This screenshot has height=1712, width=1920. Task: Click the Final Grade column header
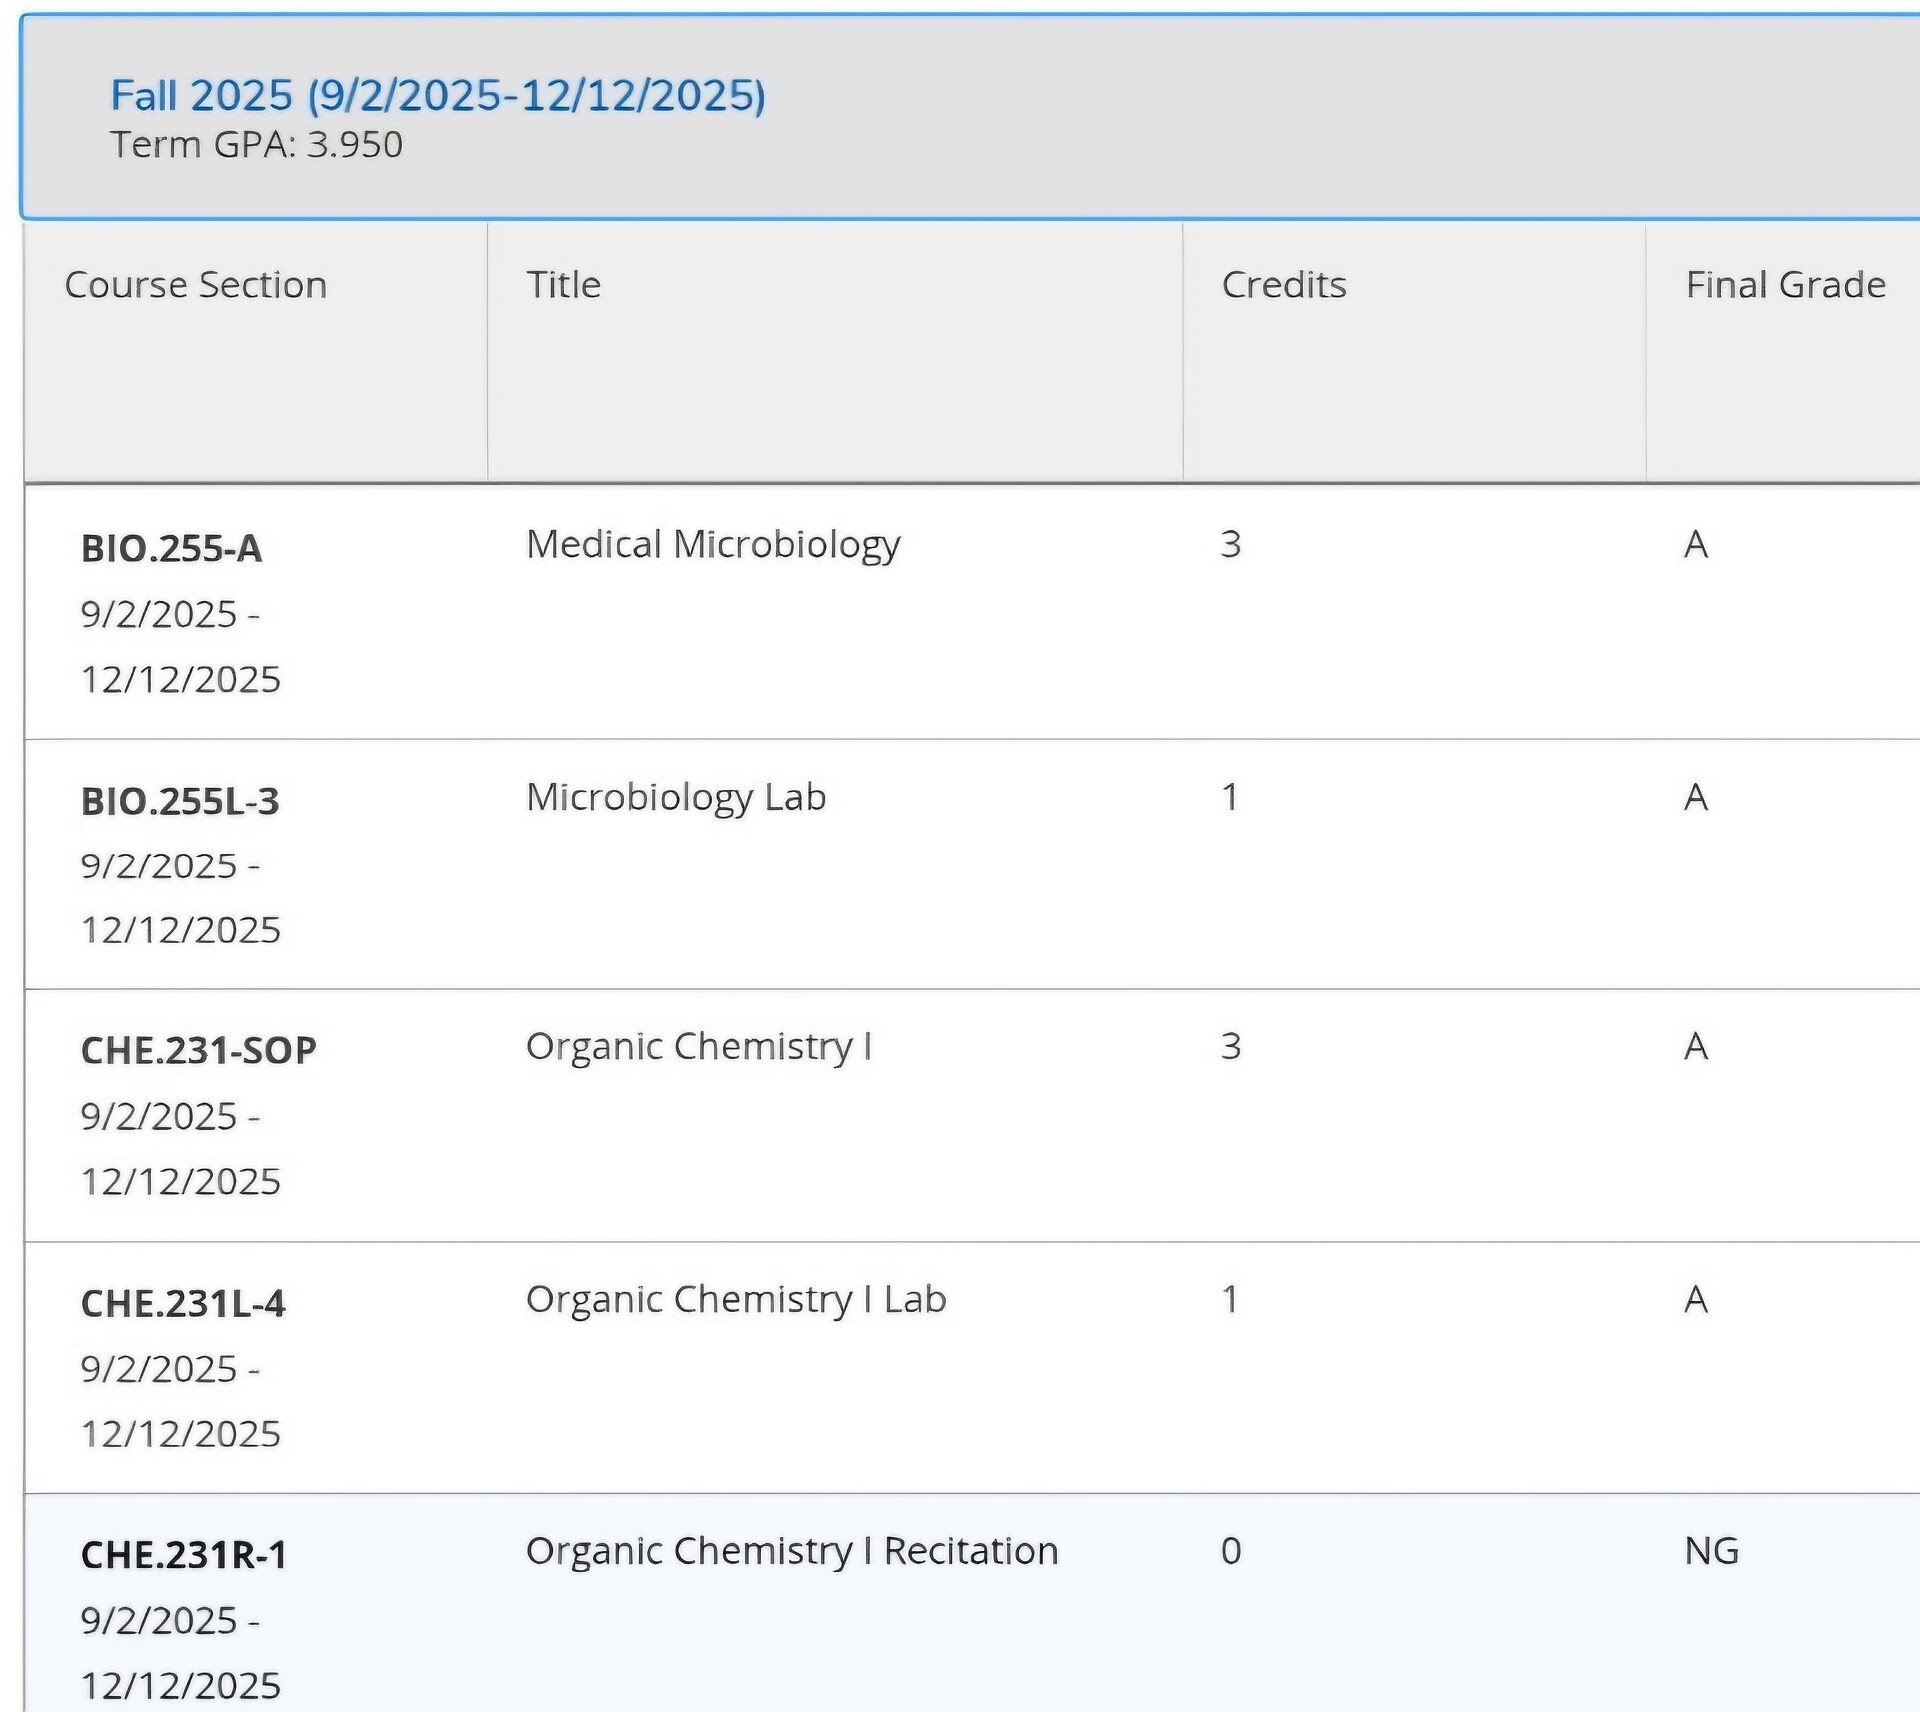click(x=1785, y=285)
